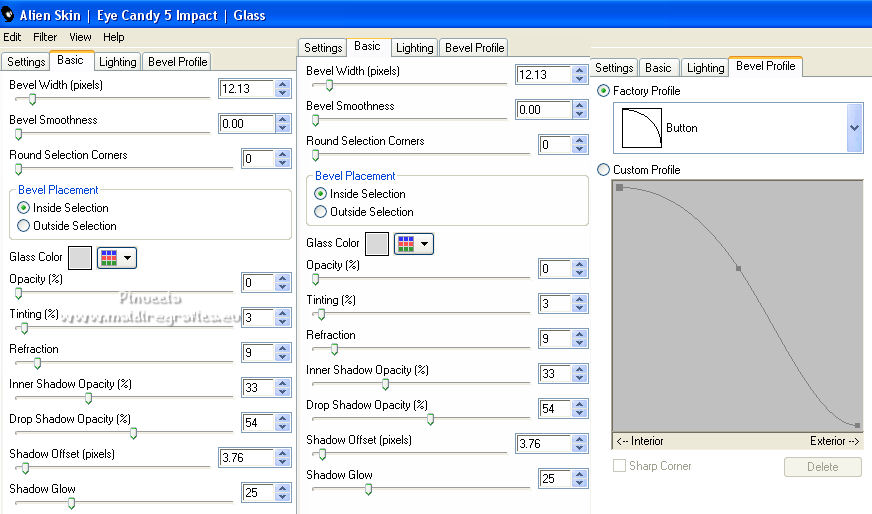The width and height of the screenshot is (872, 514).
Task: Switch to the left Lighting tab
Action: pos(117,62)
